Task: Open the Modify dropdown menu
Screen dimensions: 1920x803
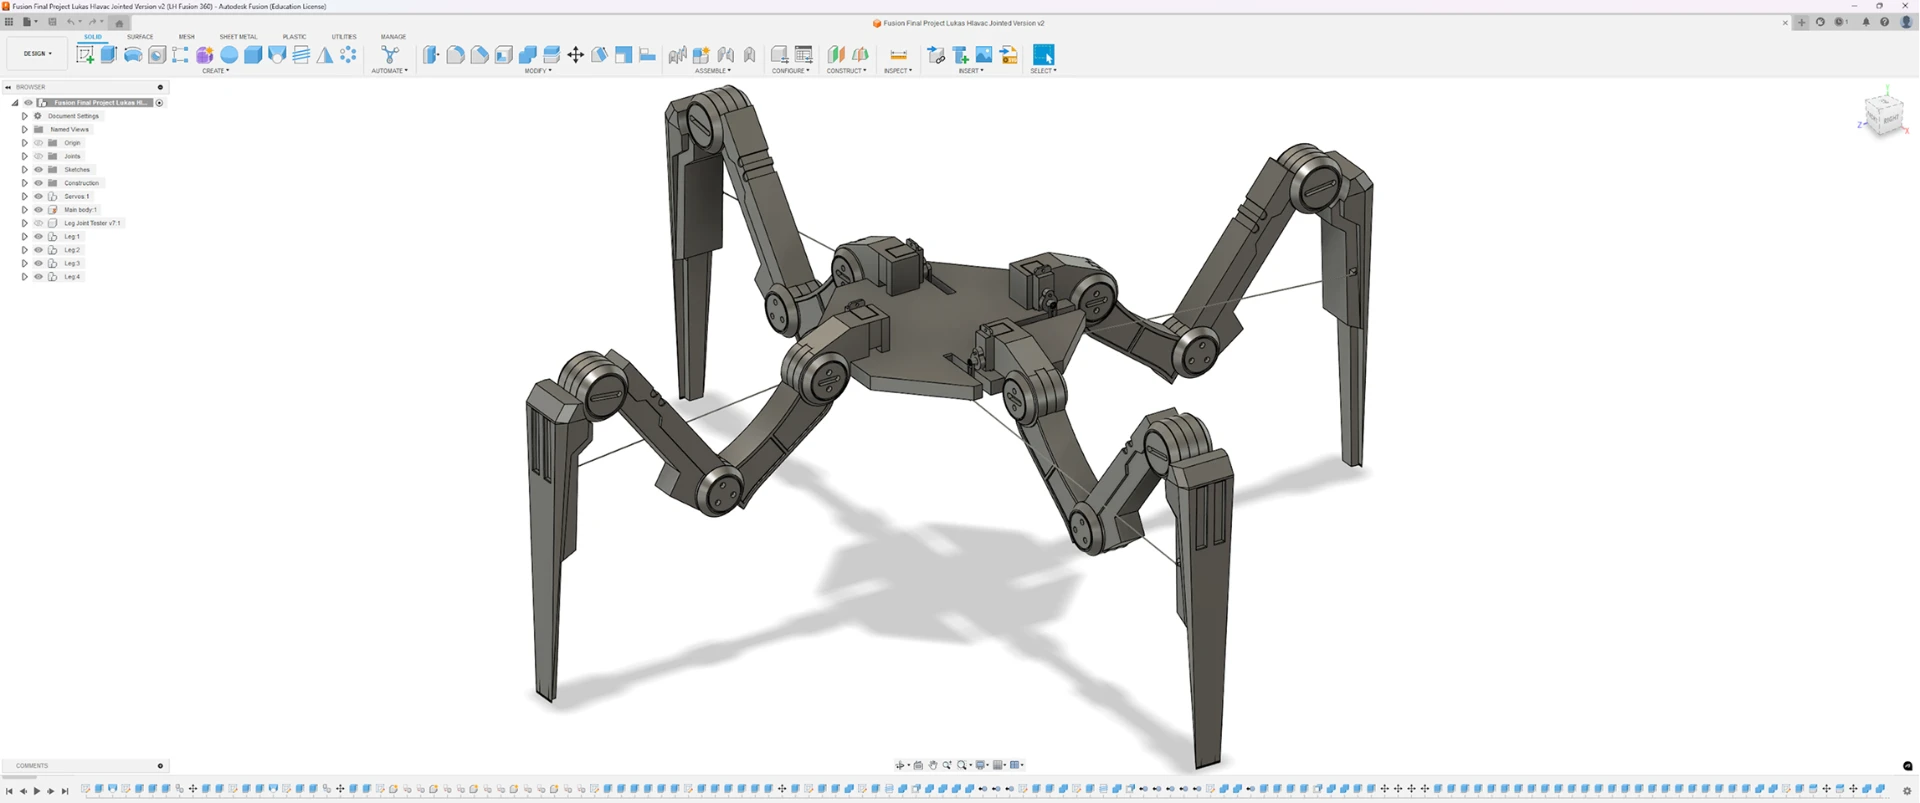Action: point(538,71)
